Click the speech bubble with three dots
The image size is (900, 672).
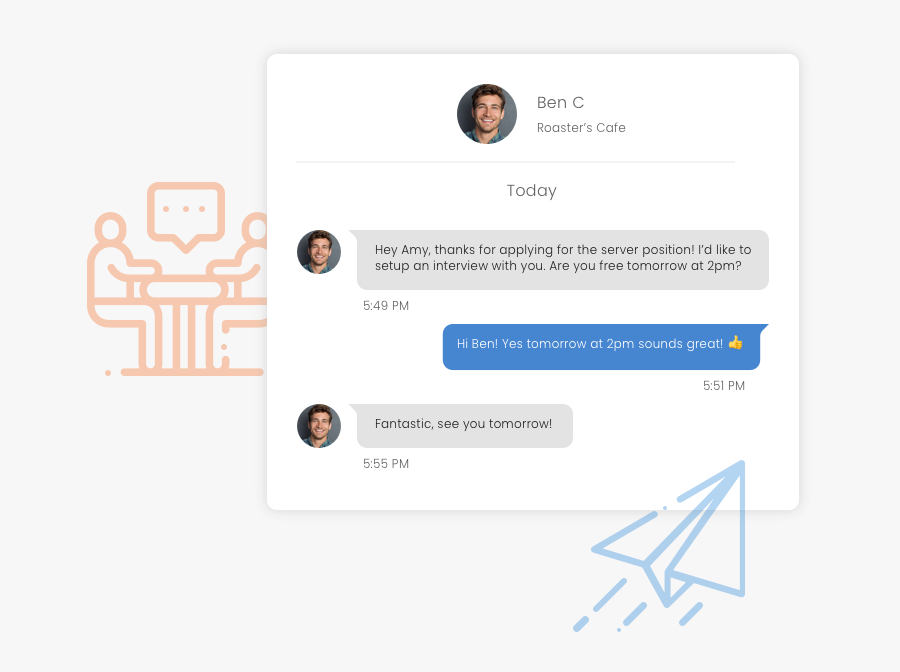186,216
